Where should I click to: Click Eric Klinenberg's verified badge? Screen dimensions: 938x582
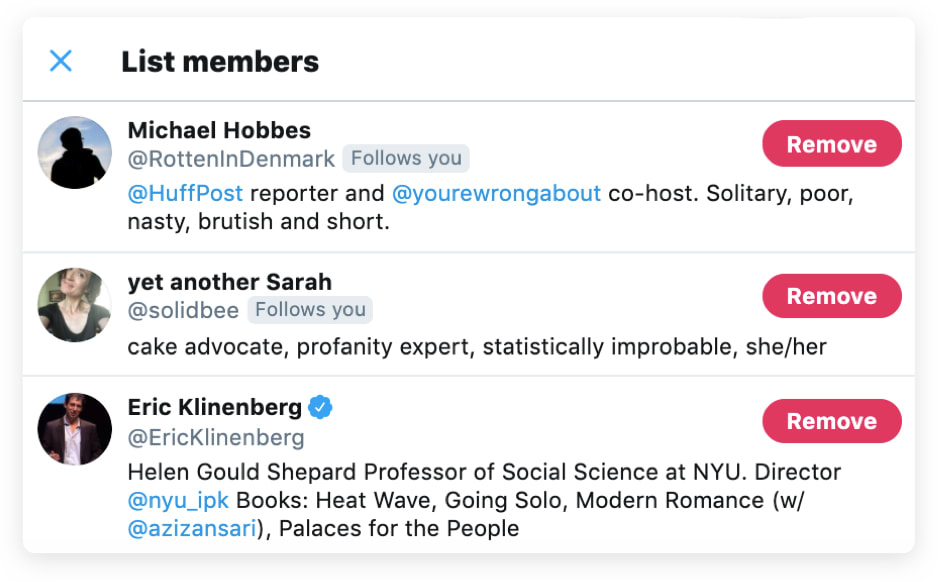click(x=318, y=407)
